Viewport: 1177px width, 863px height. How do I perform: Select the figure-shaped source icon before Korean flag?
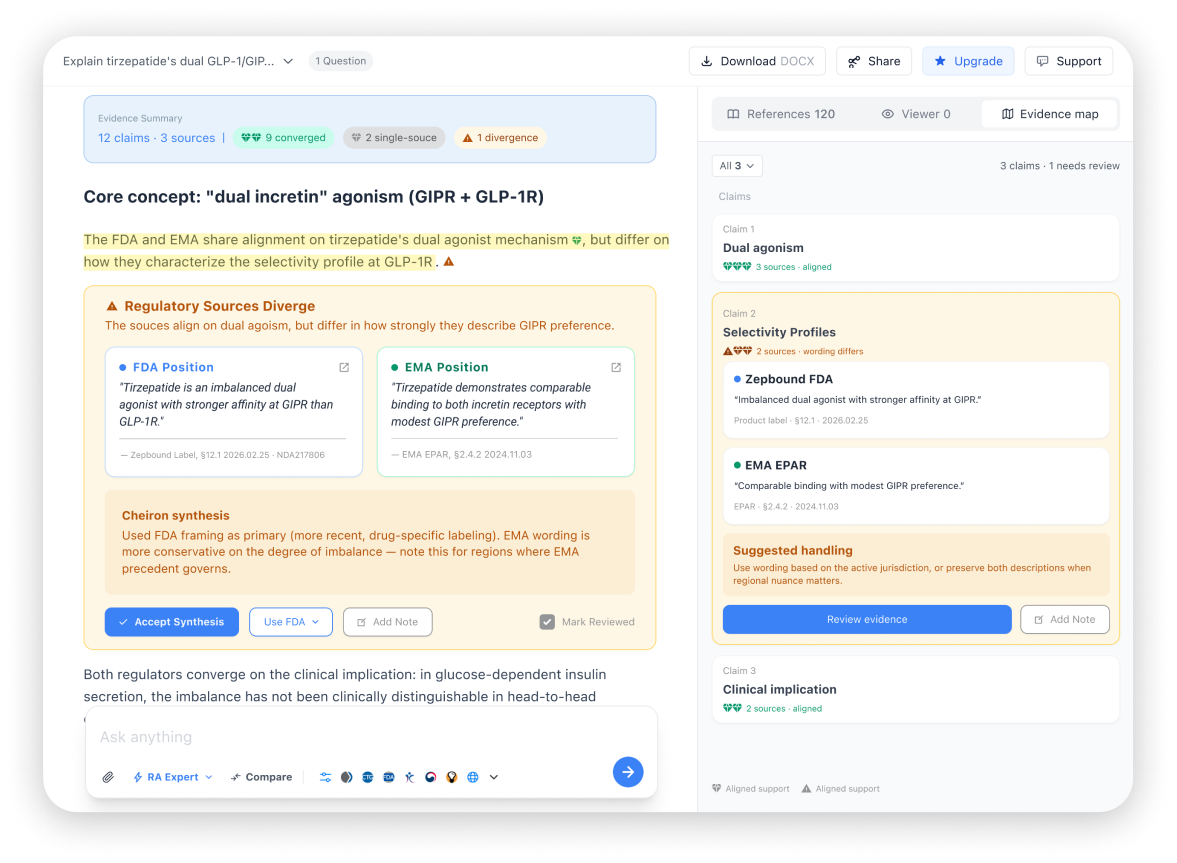pyautogui.click(x=409, y=777)
